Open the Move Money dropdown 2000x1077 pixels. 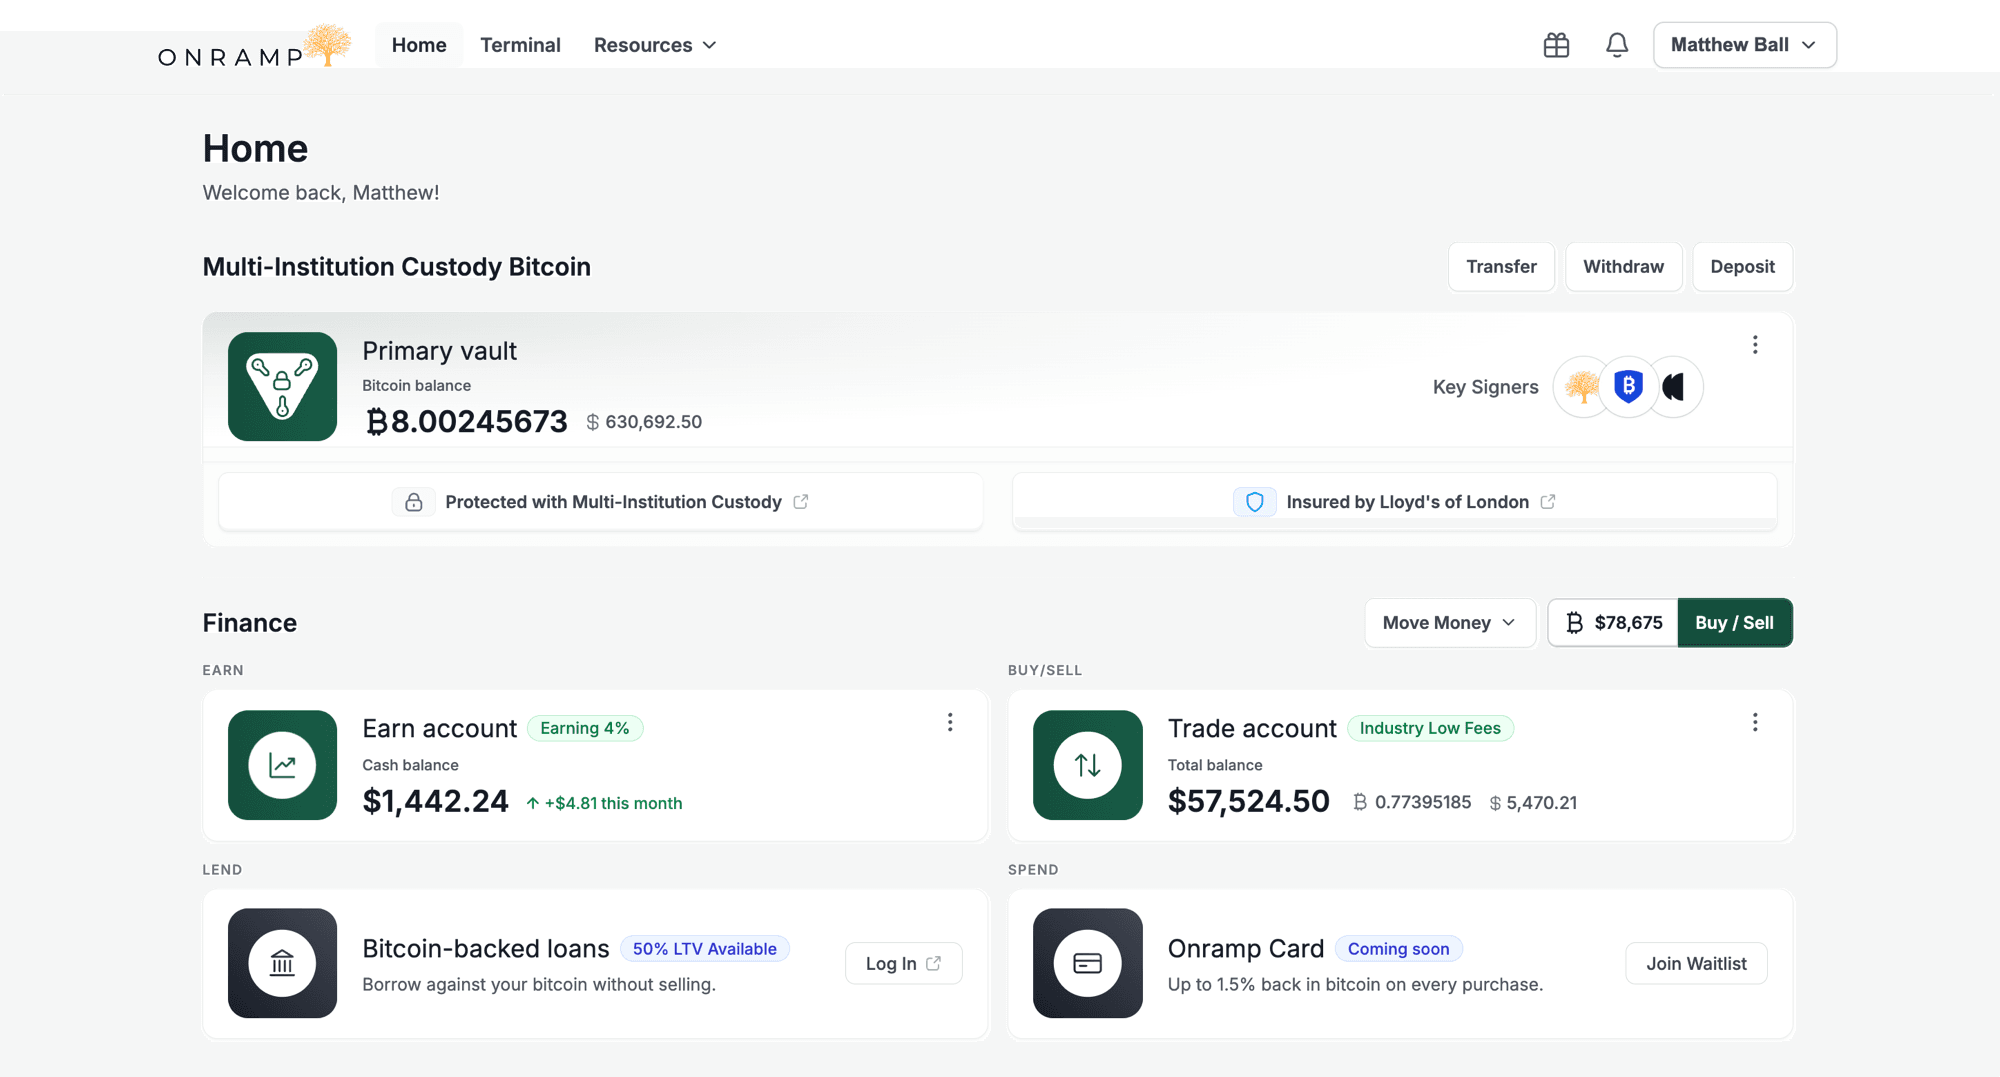(x=1449, y=622)
